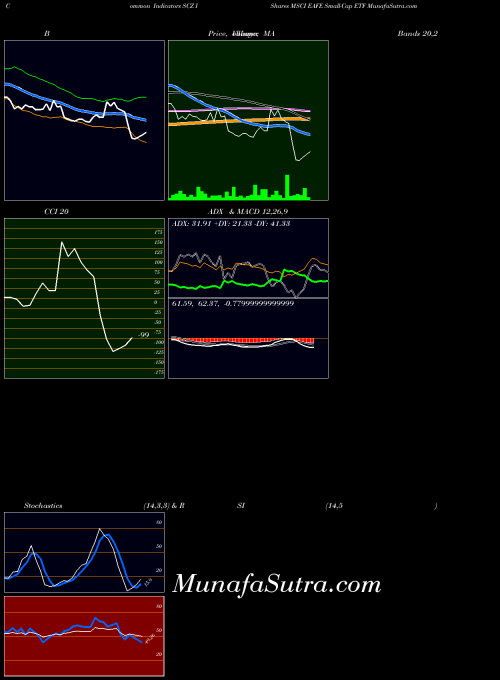Click "Shares MSCI EAFE Small-Cap ETF" header text
500x680 pixels.
coord(318,6)
